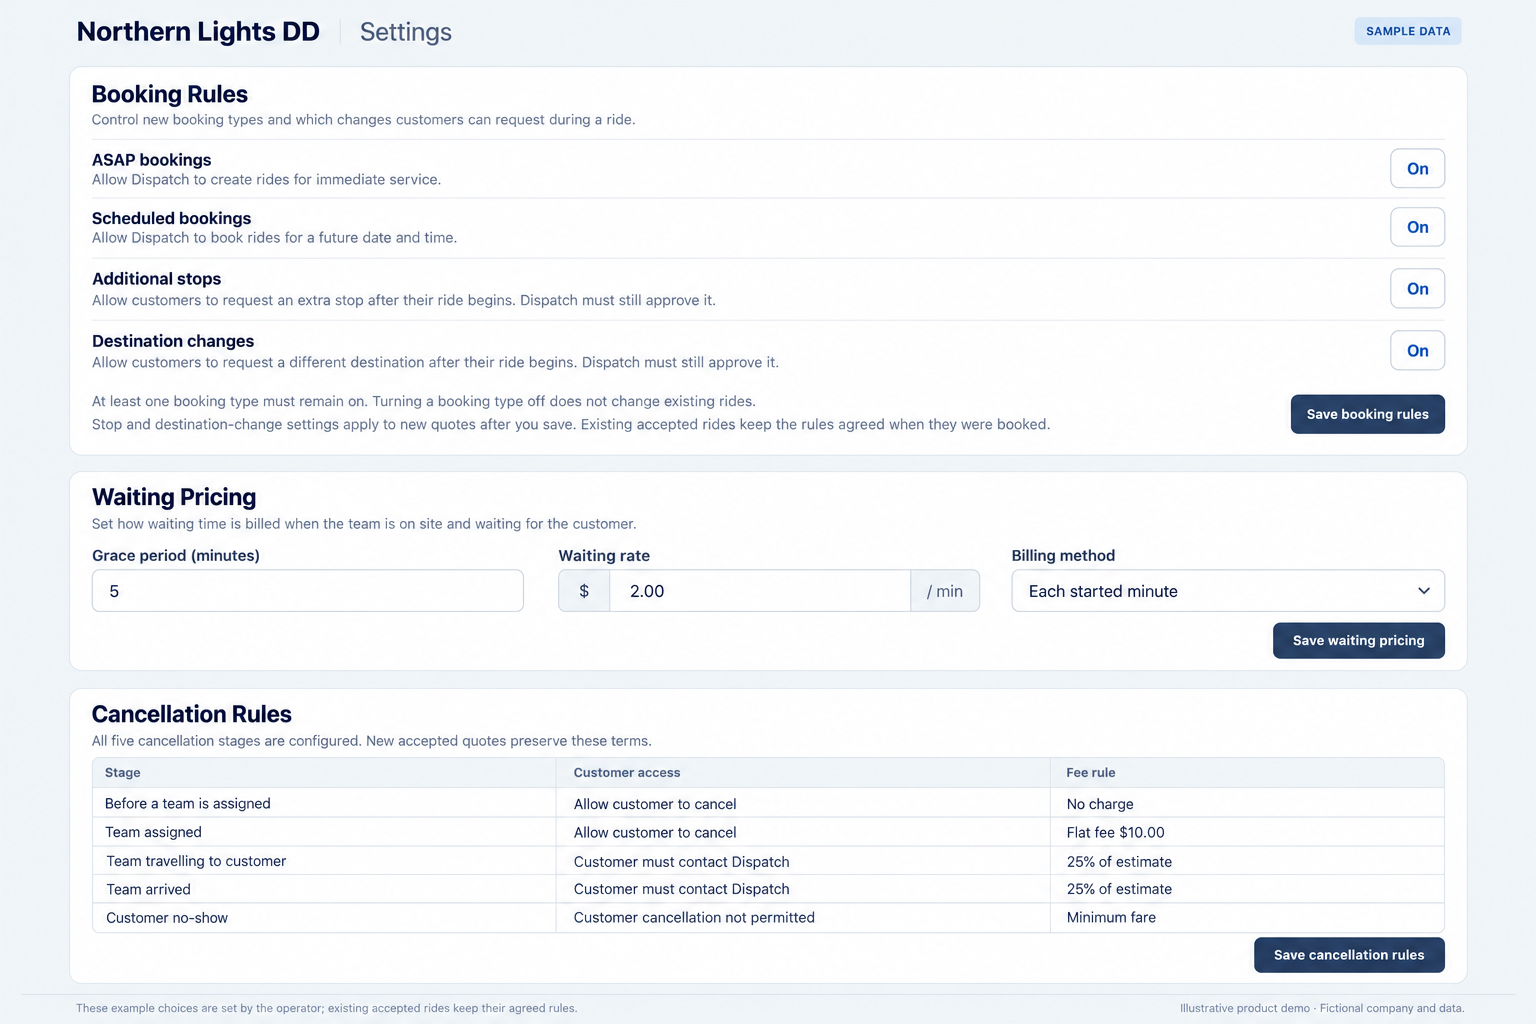Switch off Destination changes toggle

[1417, 351]
